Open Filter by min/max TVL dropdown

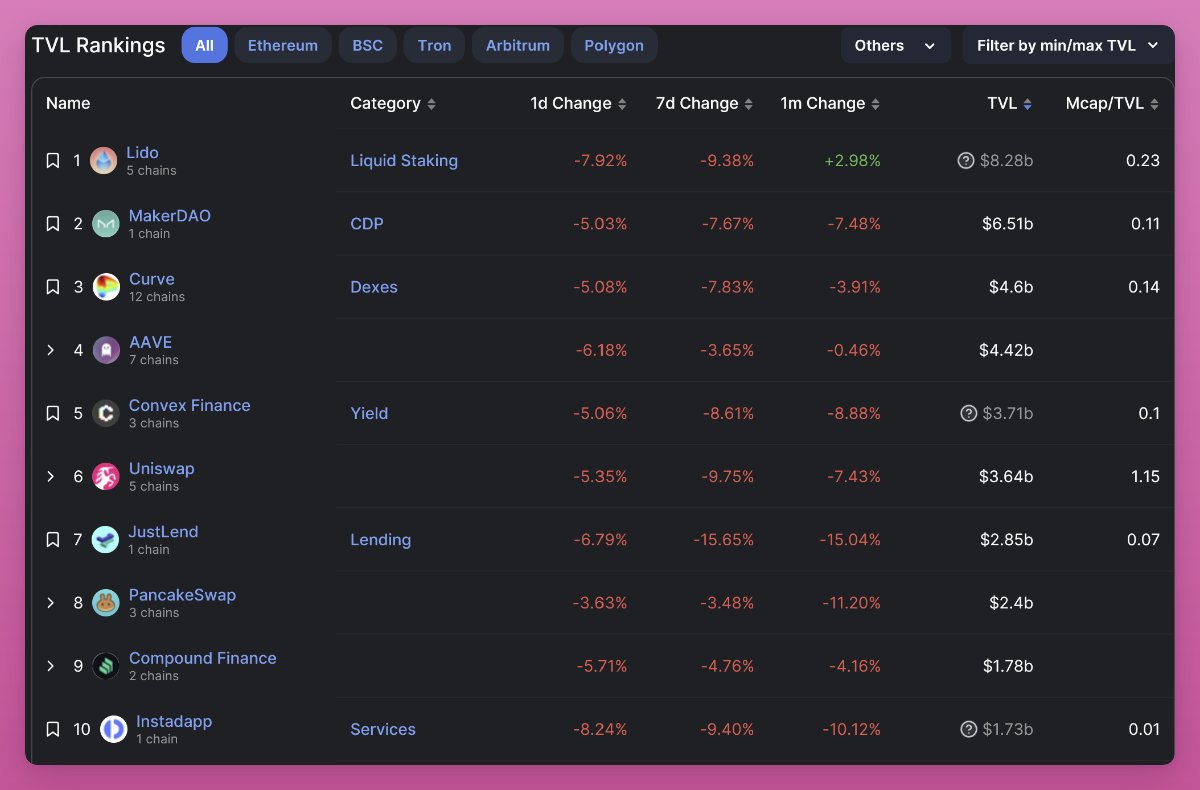coord(1068,45)
